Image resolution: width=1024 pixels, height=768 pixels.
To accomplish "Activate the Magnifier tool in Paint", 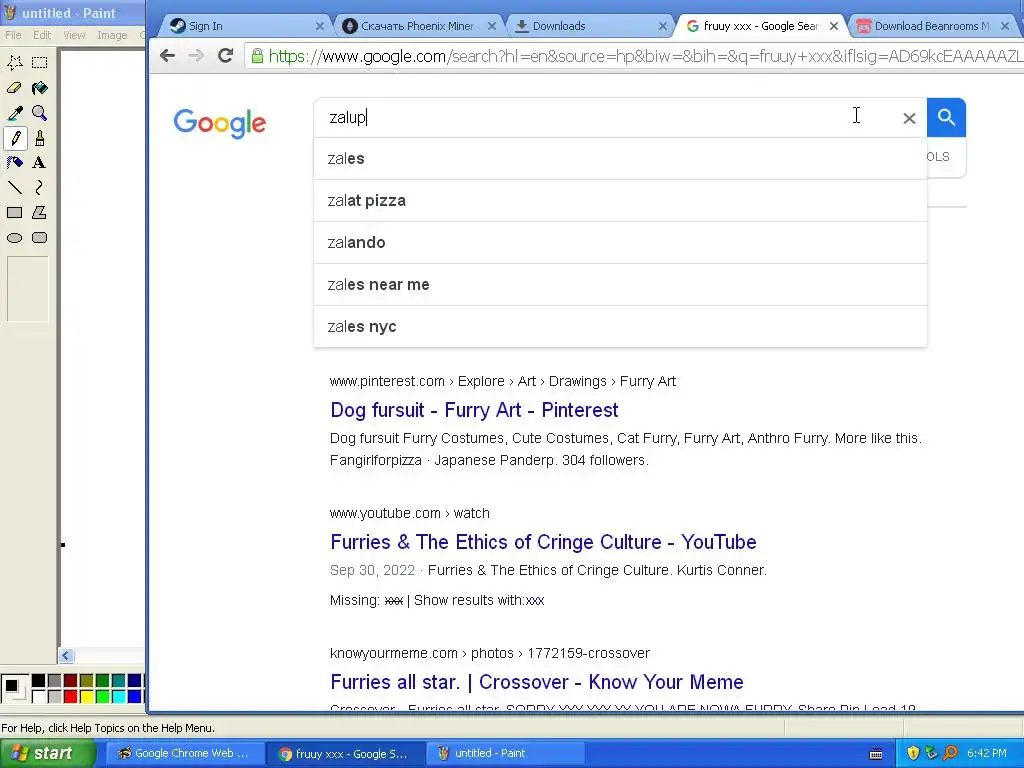I will (x=39, y=113).
